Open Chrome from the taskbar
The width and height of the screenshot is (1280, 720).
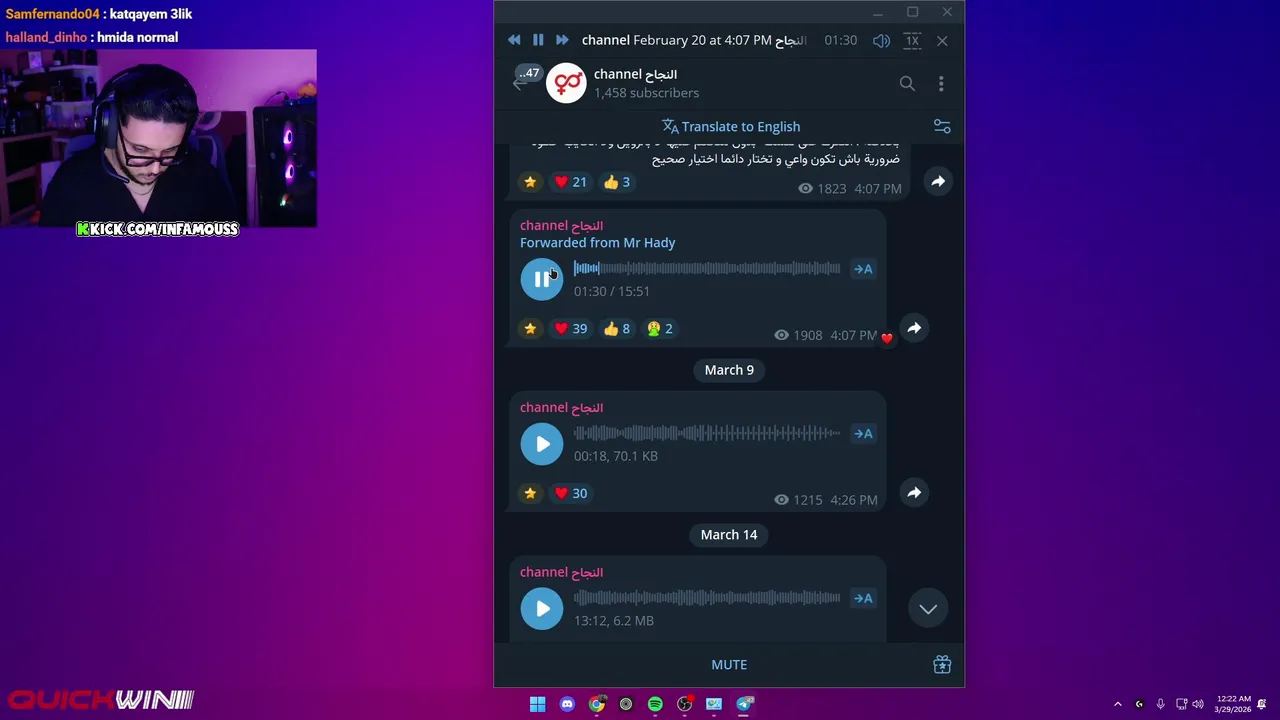[597, 704]
